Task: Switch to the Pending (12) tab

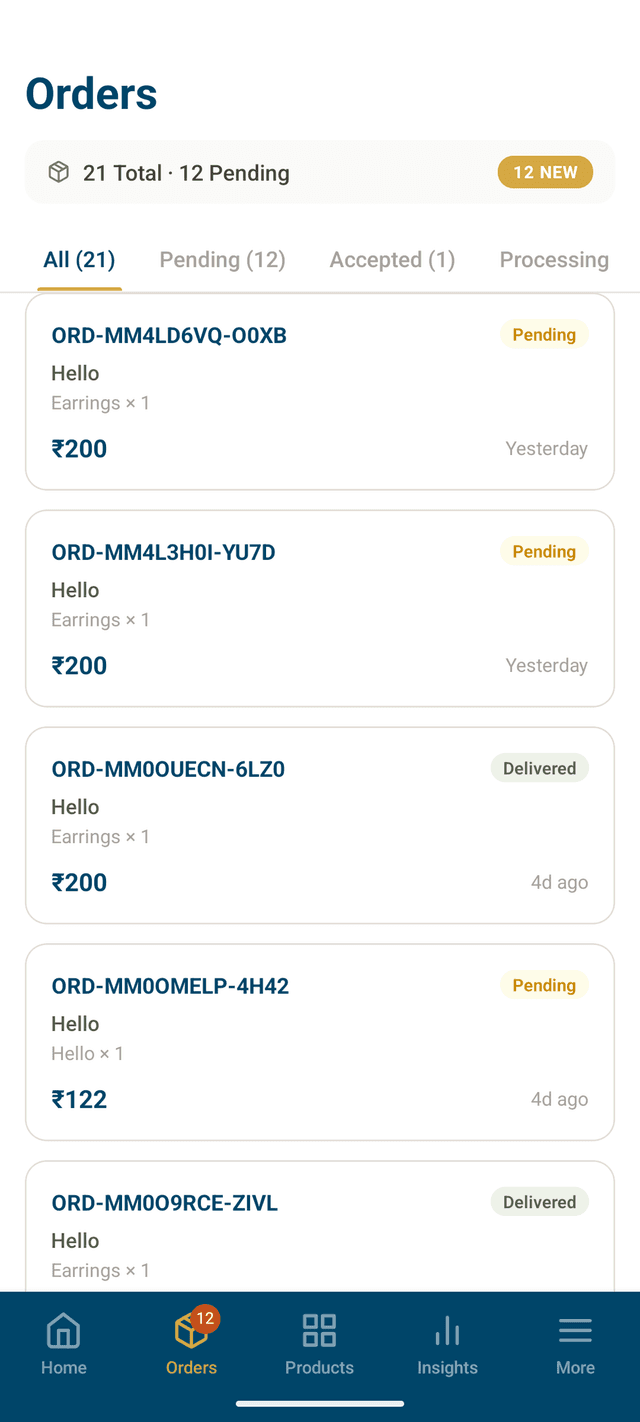Action: tap(222, 259)
